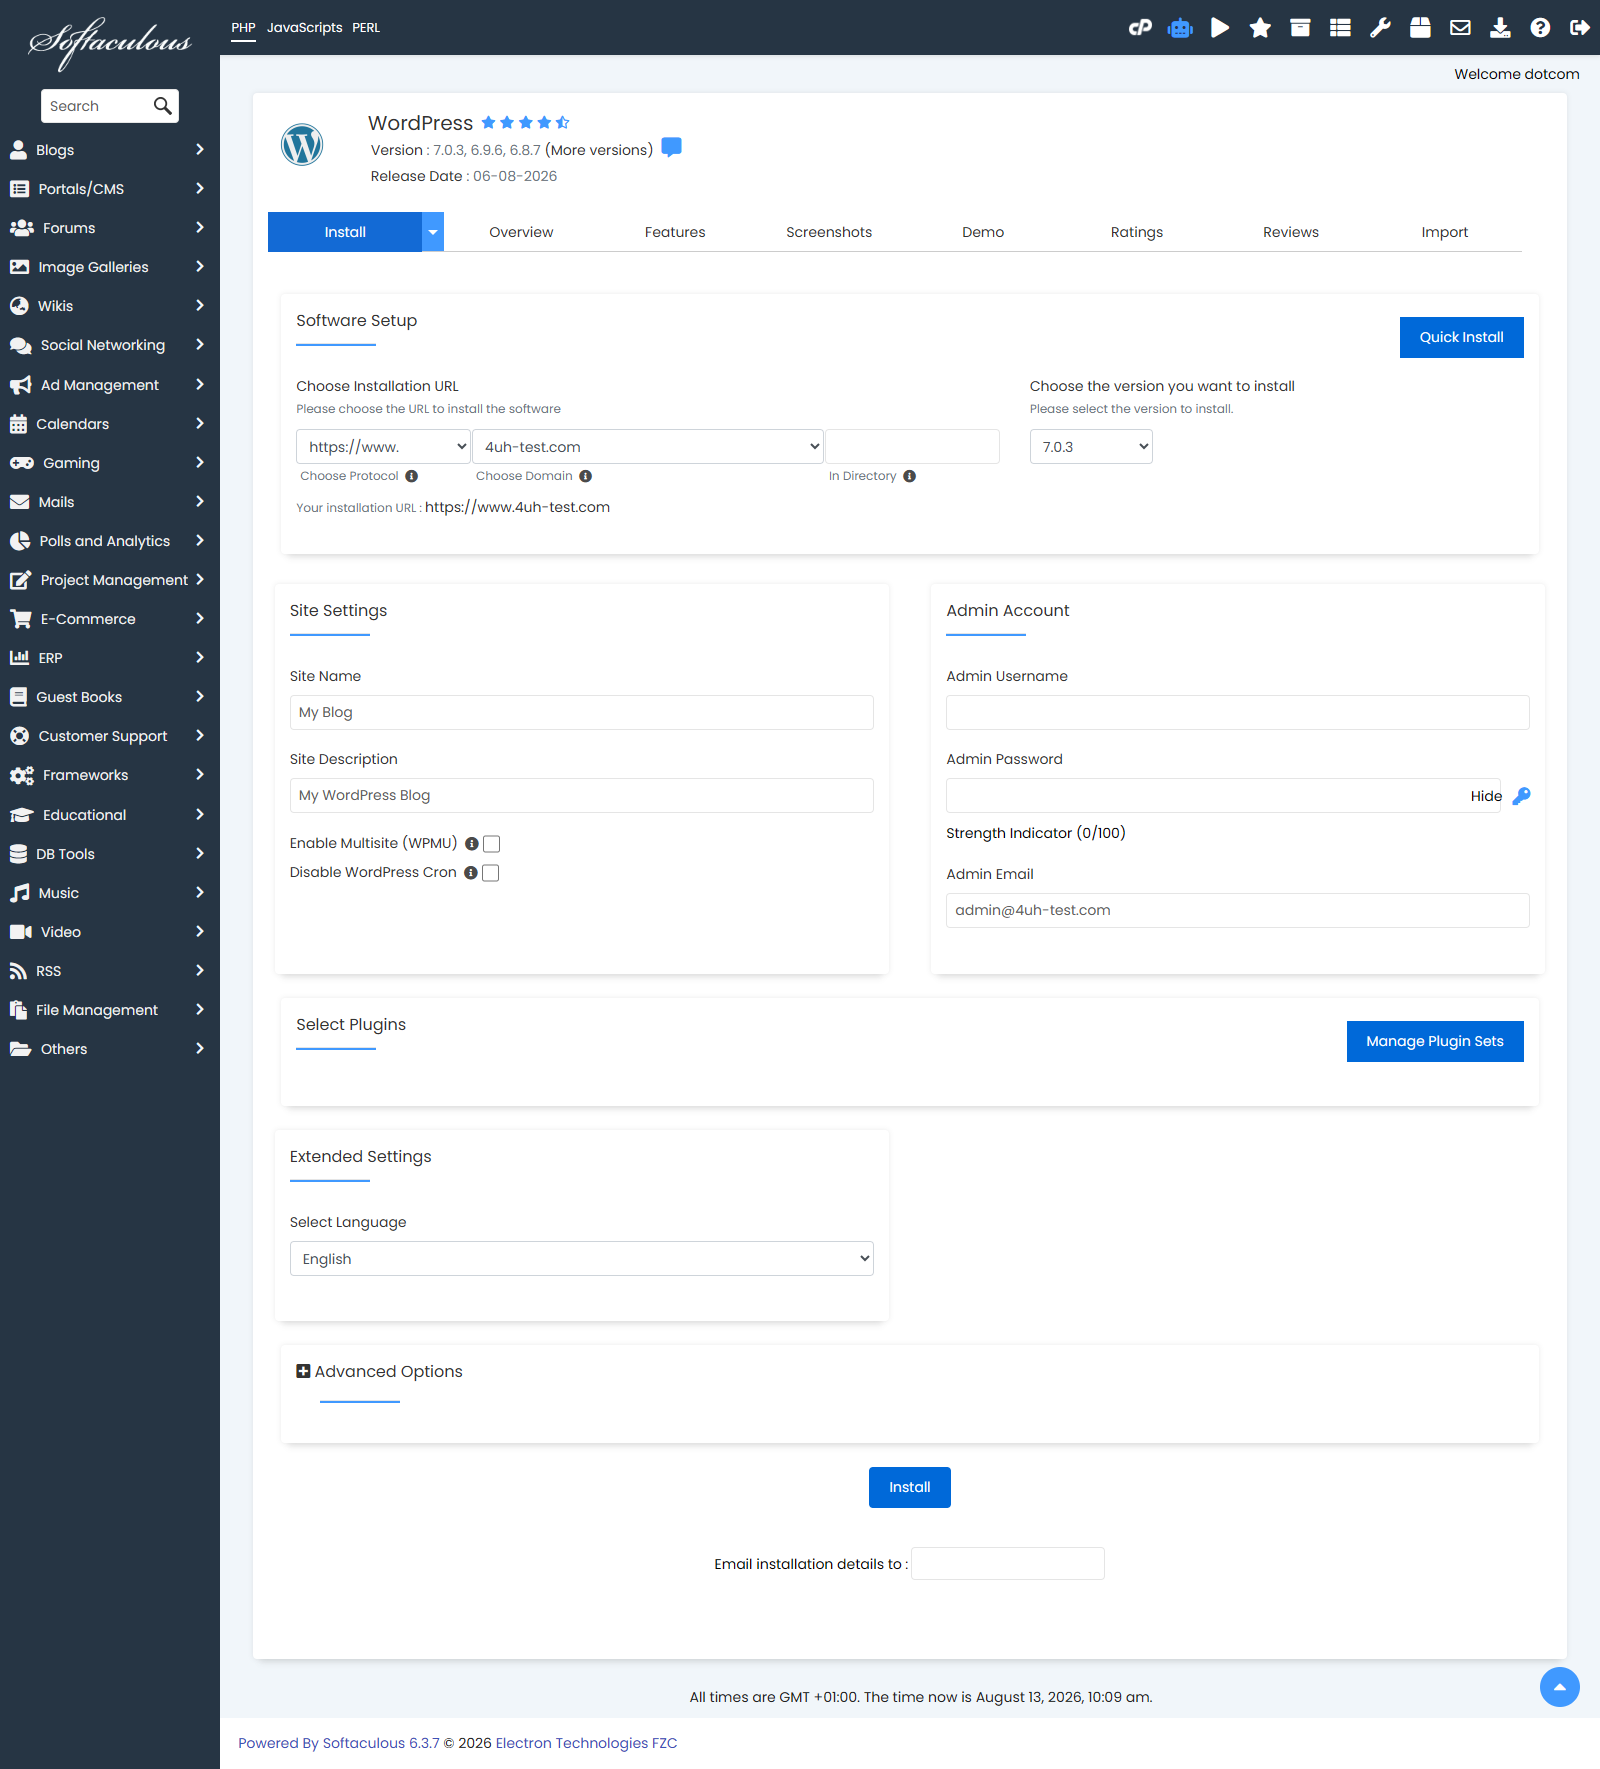Open the demos play icon in top bar
The image size is (1600, 1769).
pos(1220,28)
